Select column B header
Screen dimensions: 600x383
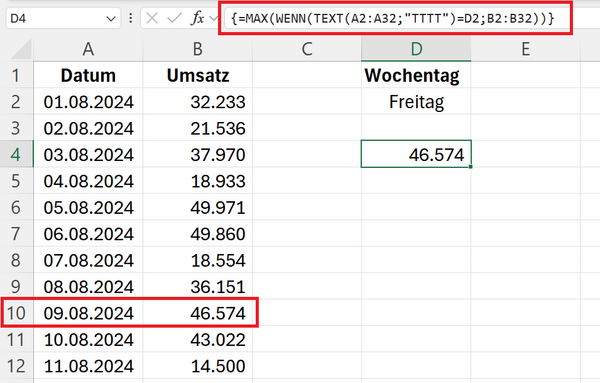coord(197,49)
